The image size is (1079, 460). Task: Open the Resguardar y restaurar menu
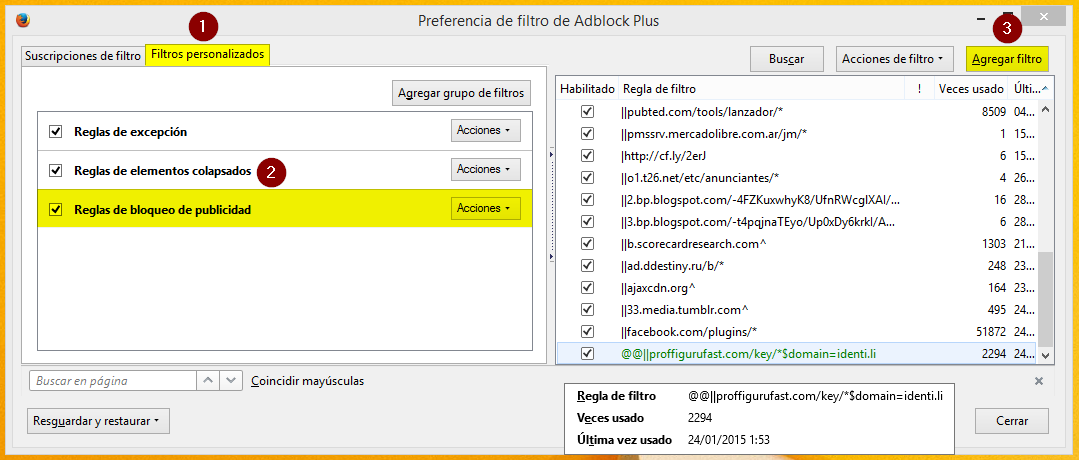[x=98, y=421]
